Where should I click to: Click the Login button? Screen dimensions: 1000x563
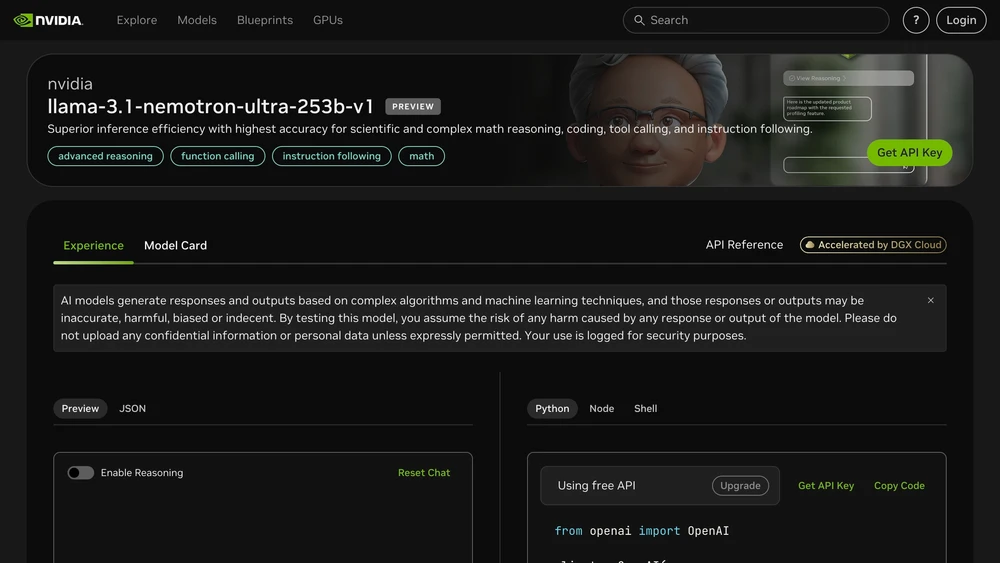click(x=961, y=20)
